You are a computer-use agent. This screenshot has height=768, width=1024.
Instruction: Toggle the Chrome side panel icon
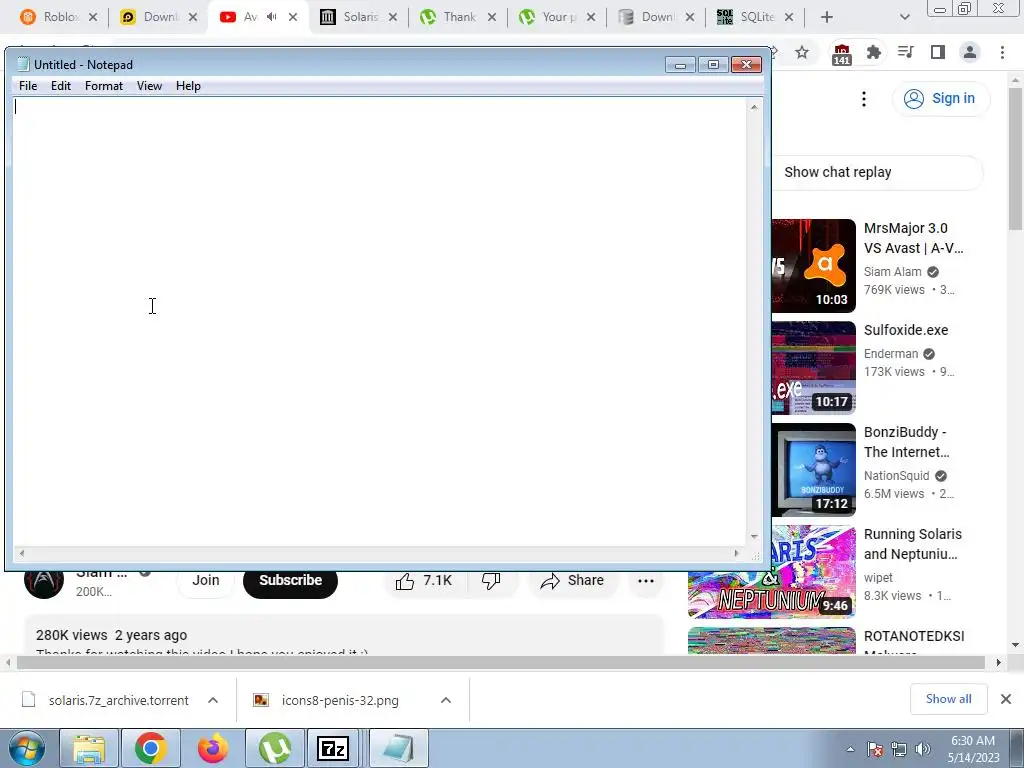pos(938,52)
